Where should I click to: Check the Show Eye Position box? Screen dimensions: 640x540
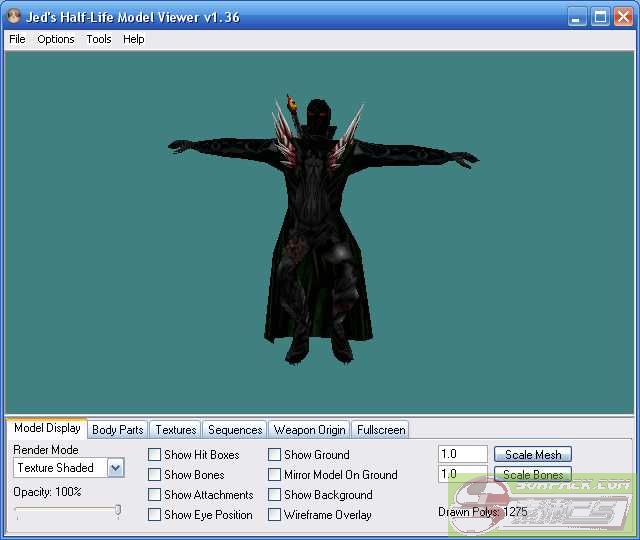pos(155,515)
